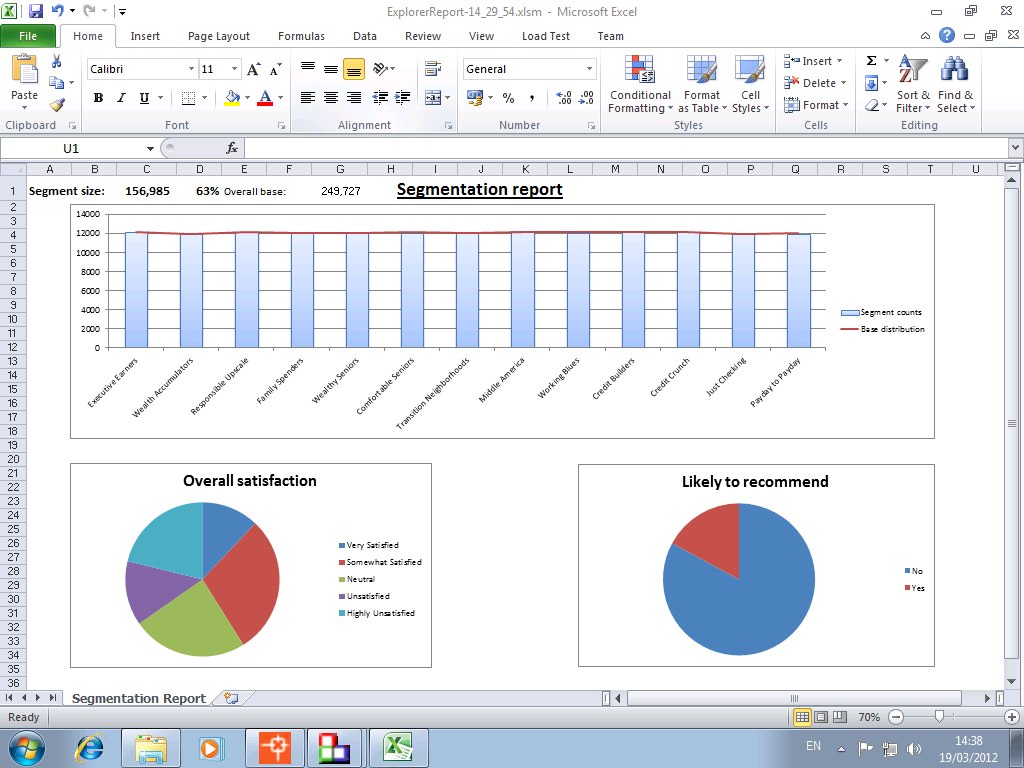Click the horizontal scrollbar thumb
Image resolution: width=1024 pixels, height=768 pixels.
(x=794, y=698)
